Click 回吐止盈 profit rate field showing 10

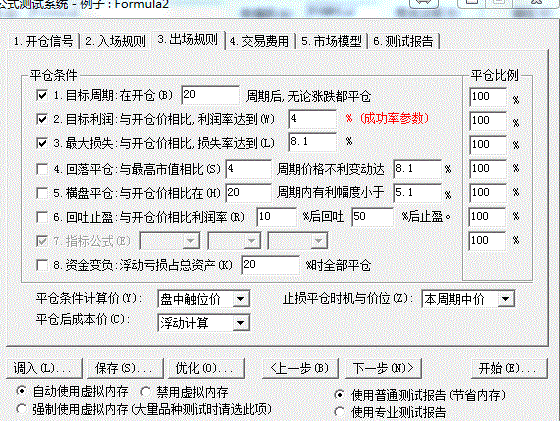coord(276,217)
